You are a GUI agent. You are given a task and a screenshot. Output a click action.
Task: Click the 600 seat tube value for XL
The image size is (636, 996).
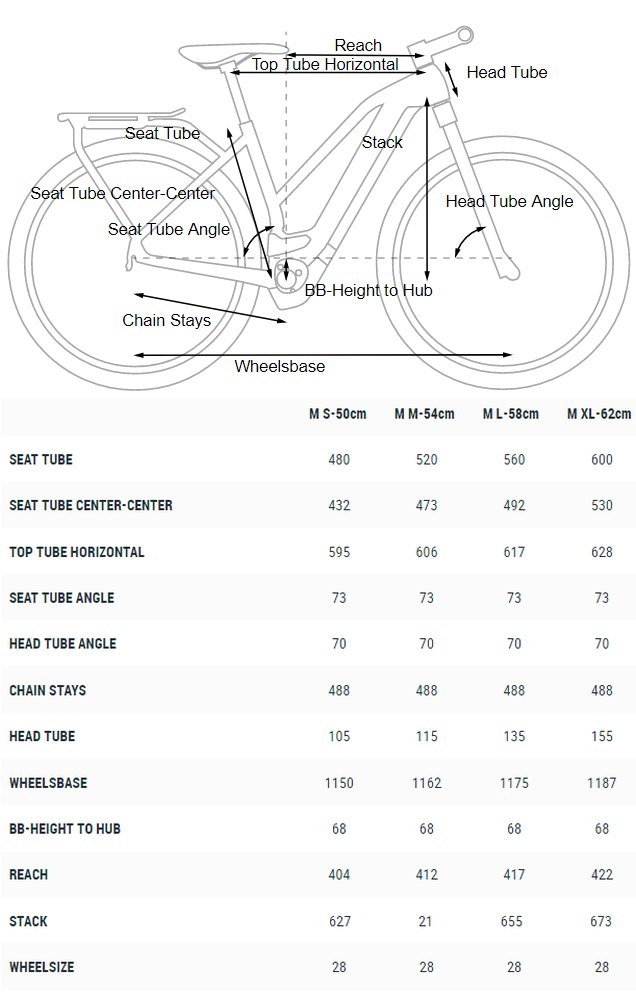[602, 460]
